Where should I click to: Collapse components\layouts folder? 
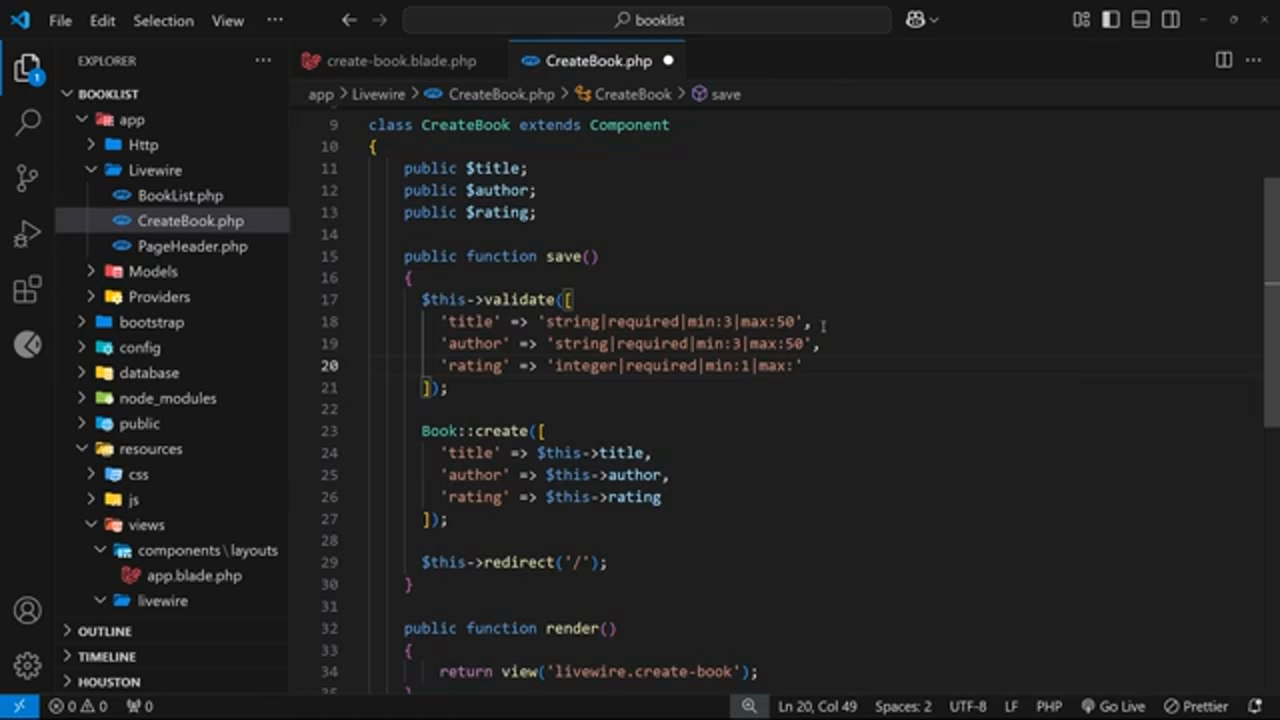click(207, 550)
